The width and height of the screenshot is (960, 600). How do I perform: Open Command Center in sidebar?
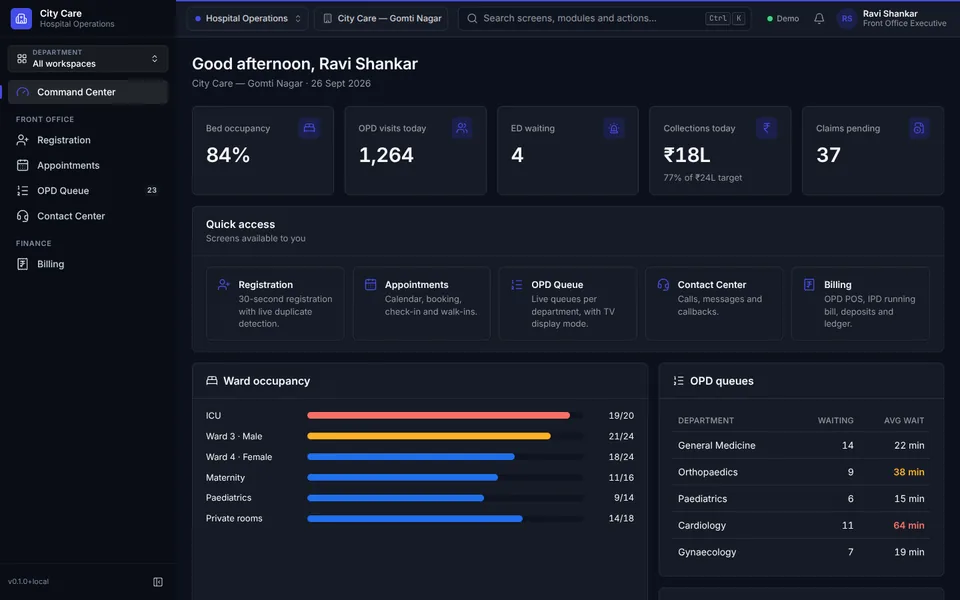coord(88,92)
